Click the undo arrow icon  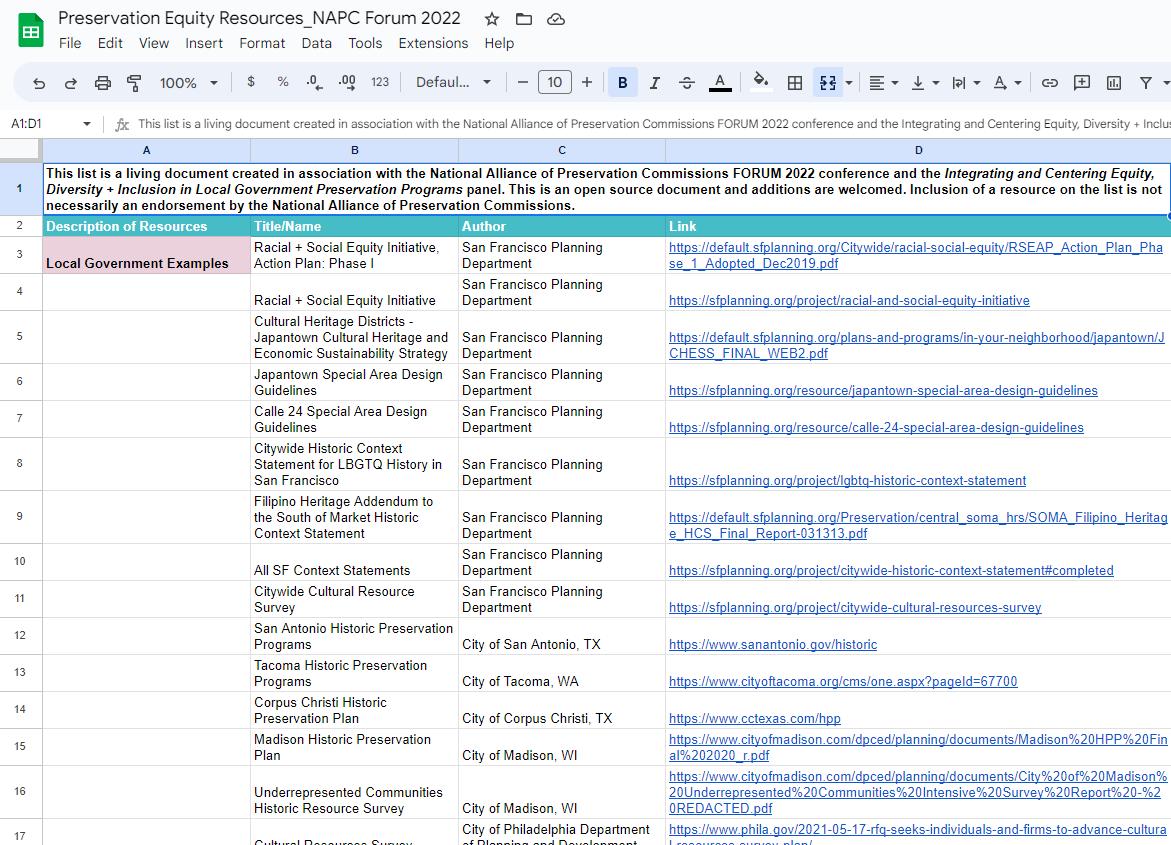[39, 83]
